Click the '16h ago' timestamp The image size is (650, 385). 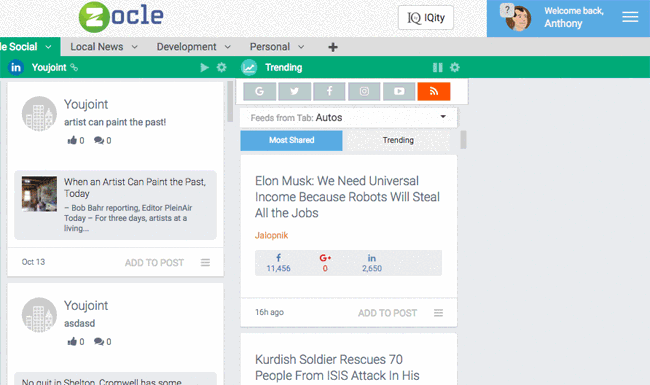point(269,312)
